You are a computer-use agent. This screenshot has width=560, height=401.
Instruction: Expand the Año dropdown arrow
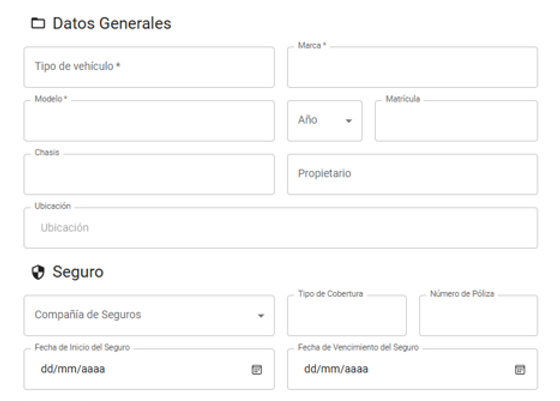tap(349, 121)
